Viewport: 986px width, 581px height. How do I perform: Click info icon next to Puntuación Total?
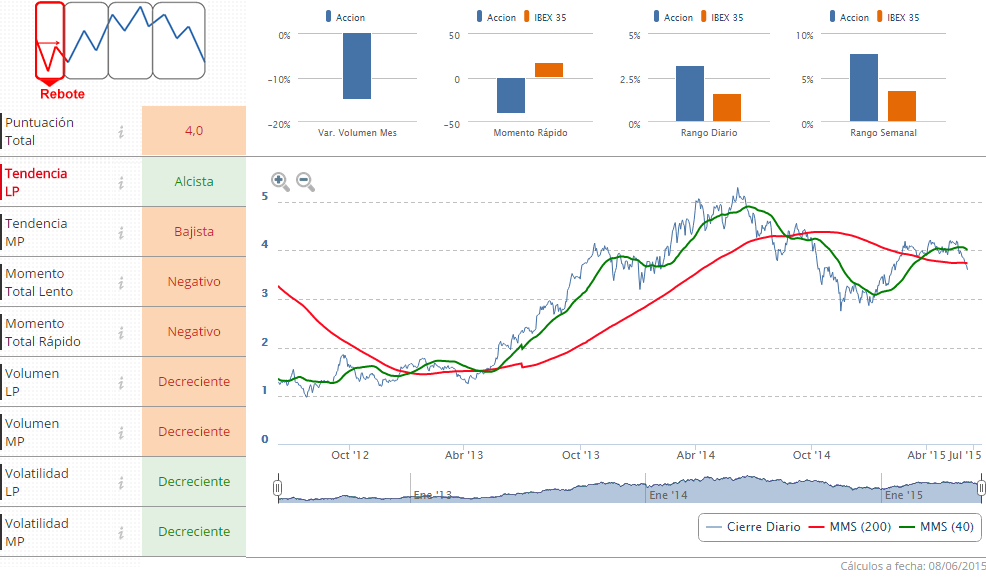121,132
